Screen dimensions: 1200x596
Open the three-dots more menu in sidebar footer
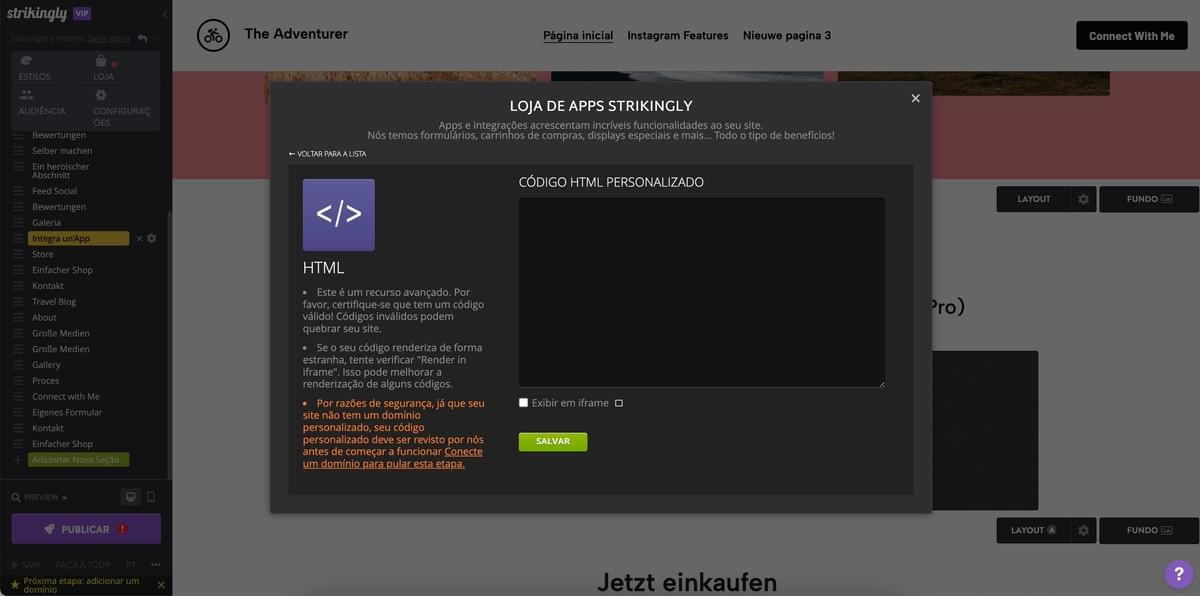coord(155,564)
